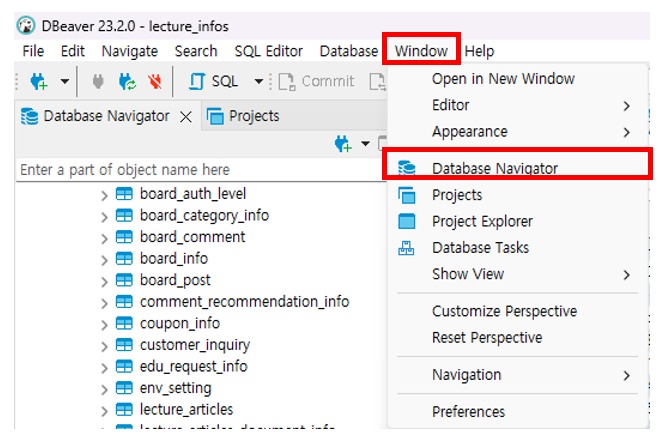
Task: Click the table icon beside board_info
Action: tap(124, 259)
